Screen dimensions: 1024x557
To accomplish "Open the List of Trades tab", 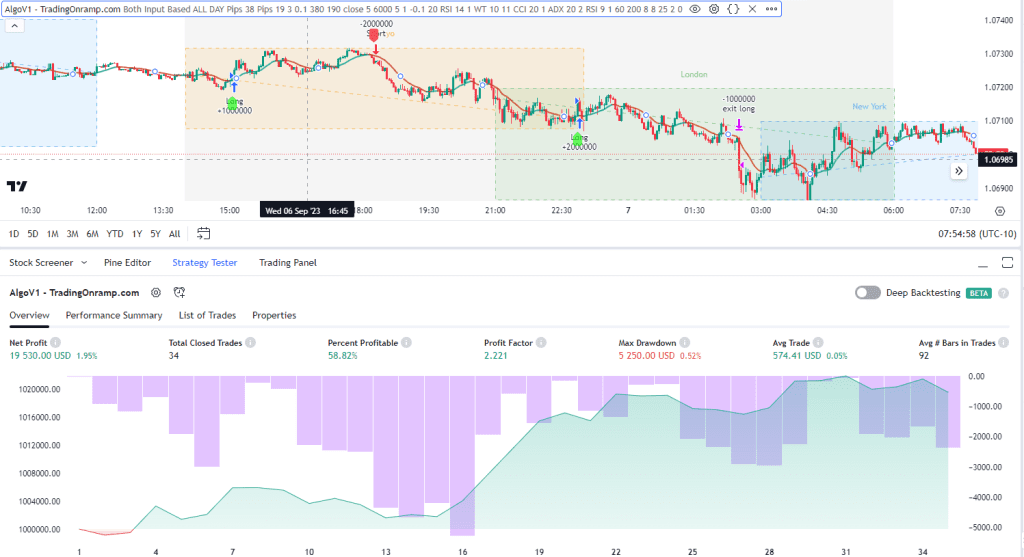I will 206,315.
